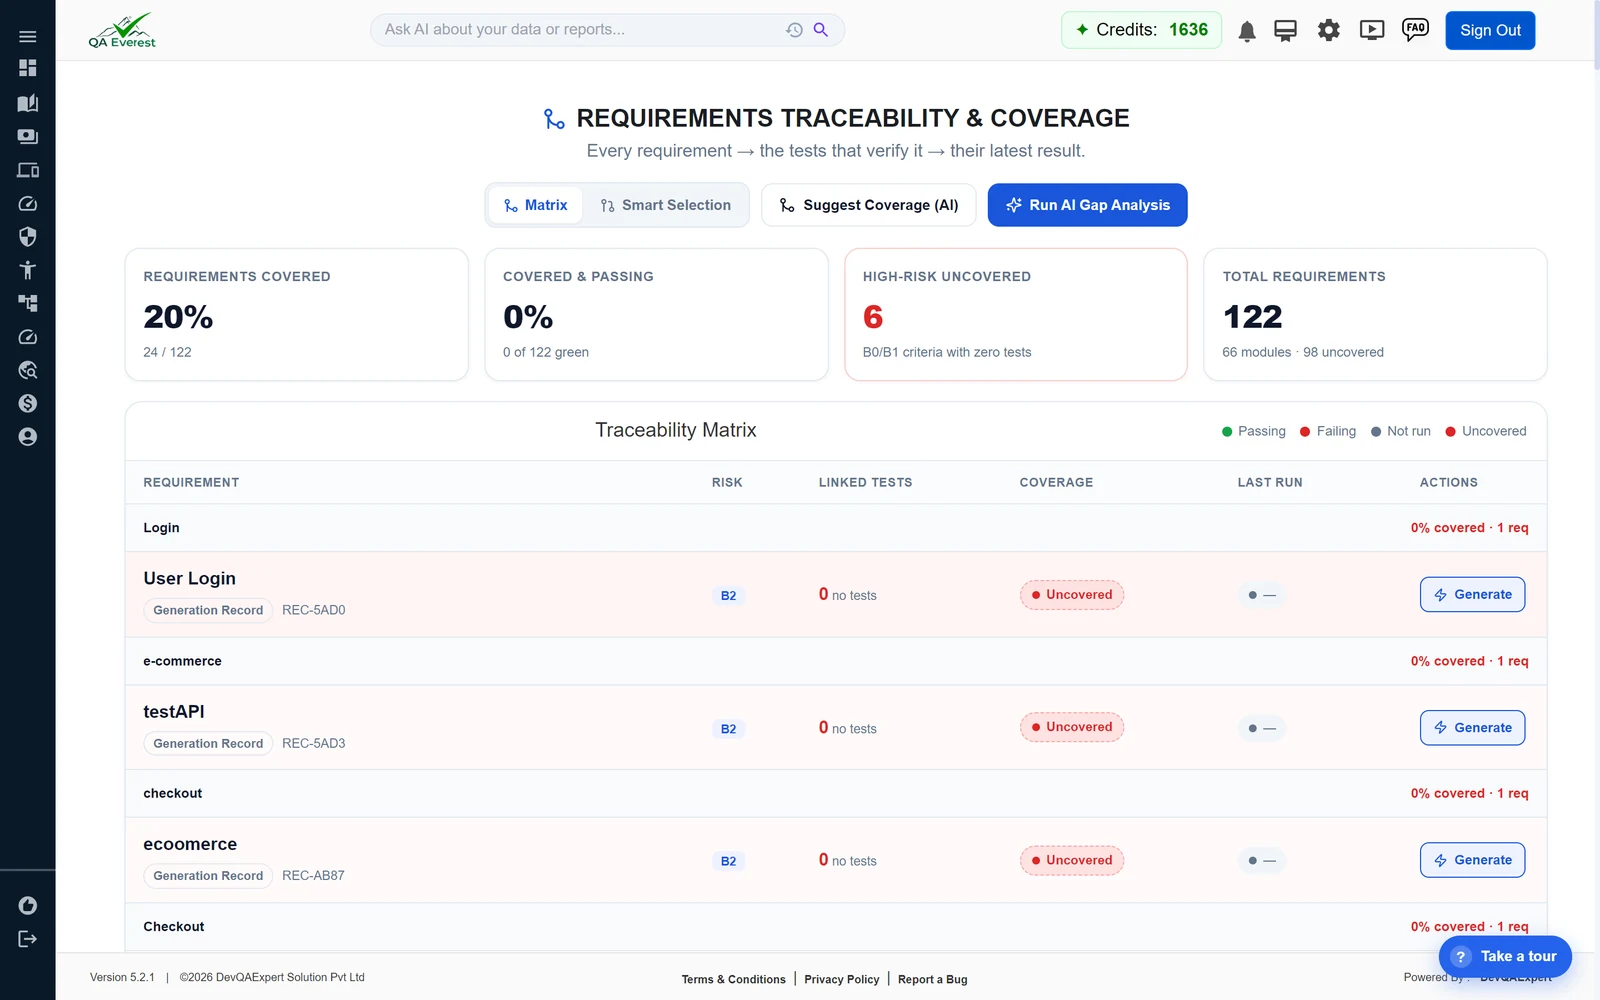Click the Uncovered legend item

pos(1486,431)
